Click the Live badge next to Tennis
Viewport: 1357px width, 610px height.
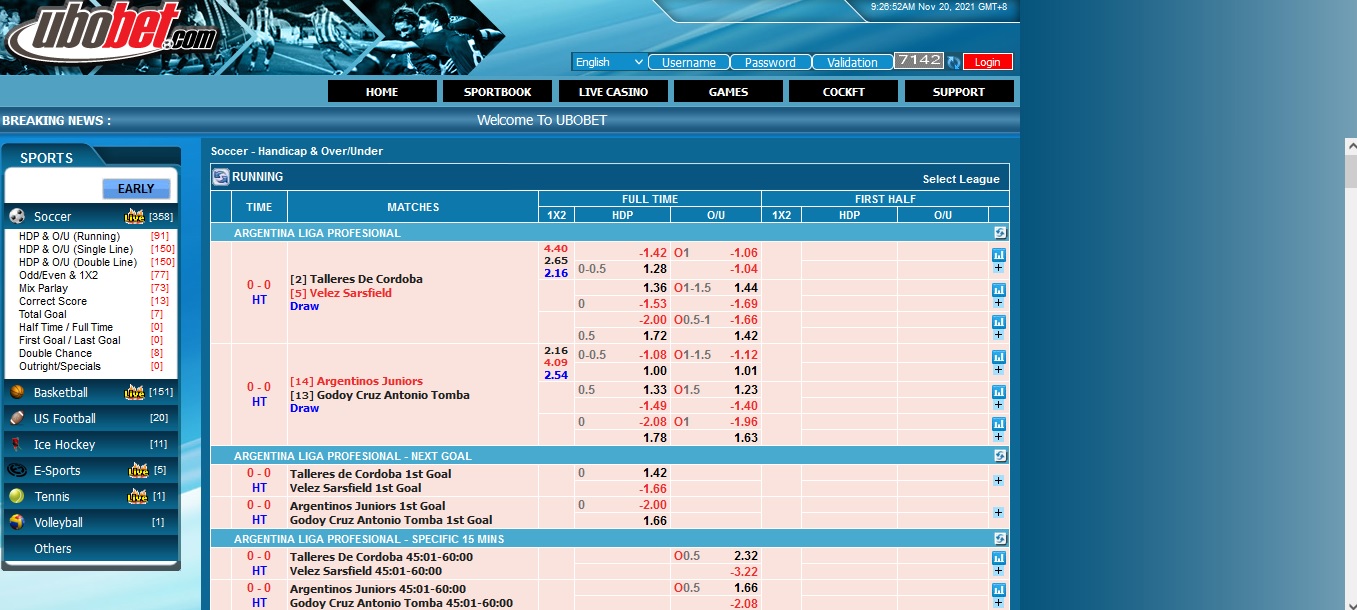tap(138, 496)
